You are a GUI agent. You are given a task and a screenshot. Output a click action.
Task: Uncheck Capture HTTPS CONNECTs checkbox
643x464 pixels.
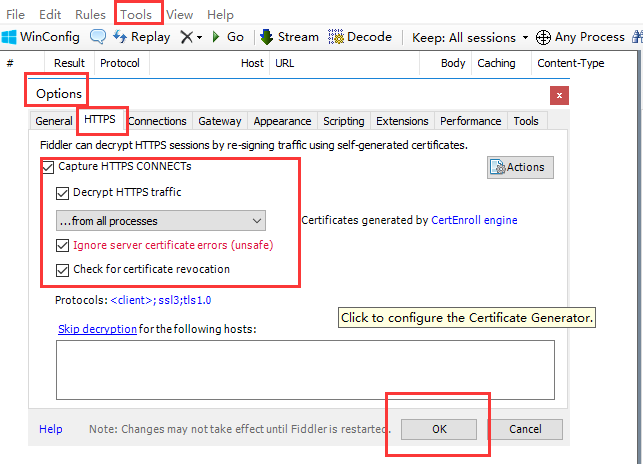click(x=48, y=167)
